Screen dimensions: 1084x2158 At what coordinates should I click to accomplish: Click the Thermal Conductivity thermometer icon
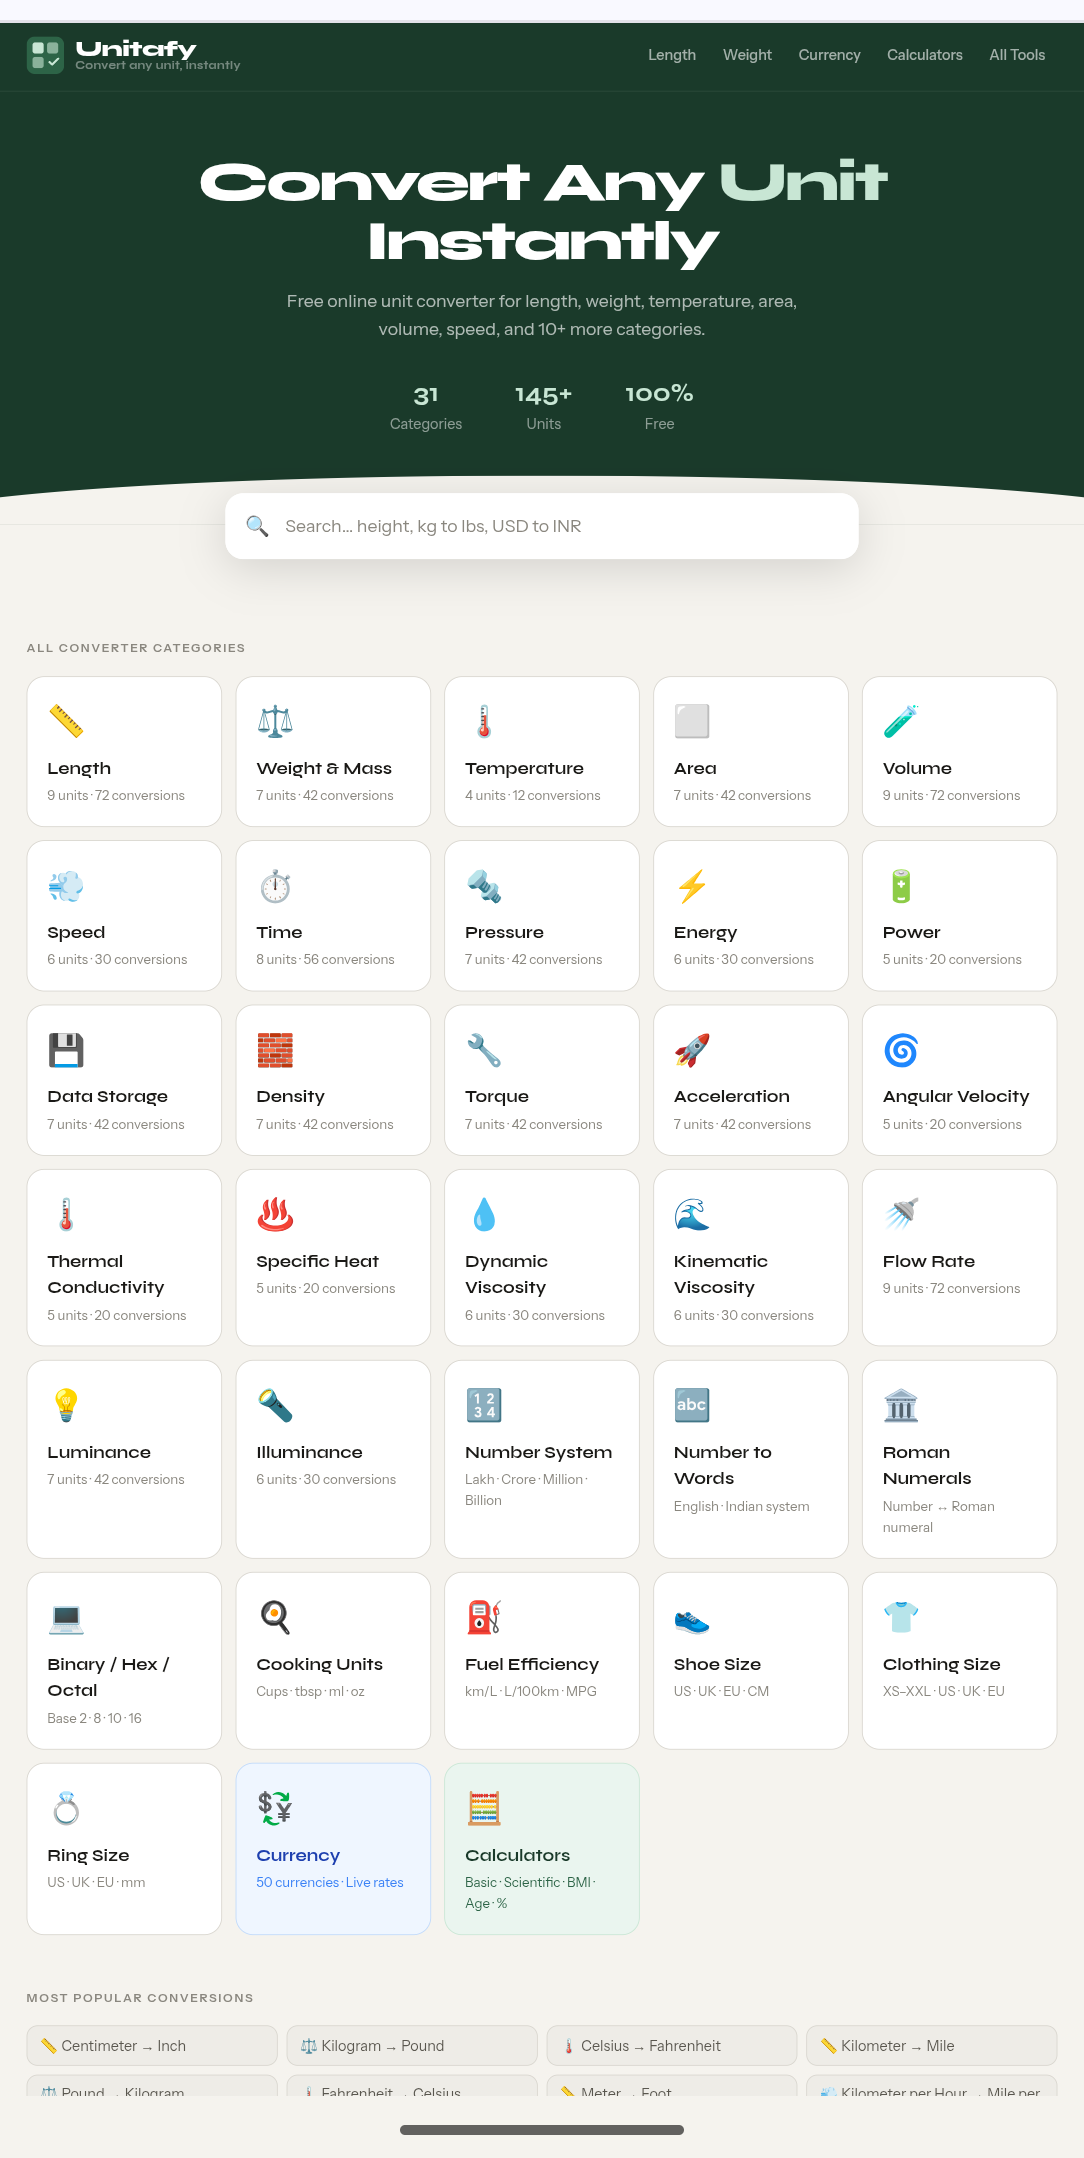(66, 1214)
